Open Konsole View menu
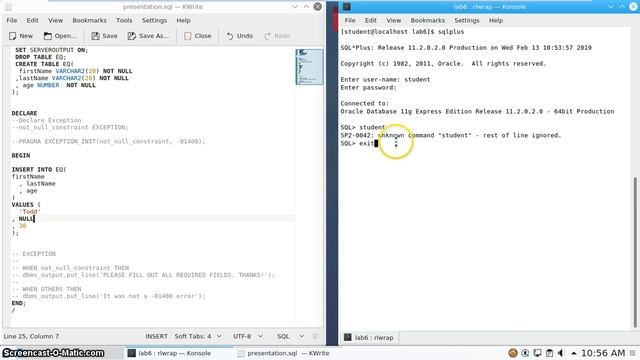 coord(393,20)
